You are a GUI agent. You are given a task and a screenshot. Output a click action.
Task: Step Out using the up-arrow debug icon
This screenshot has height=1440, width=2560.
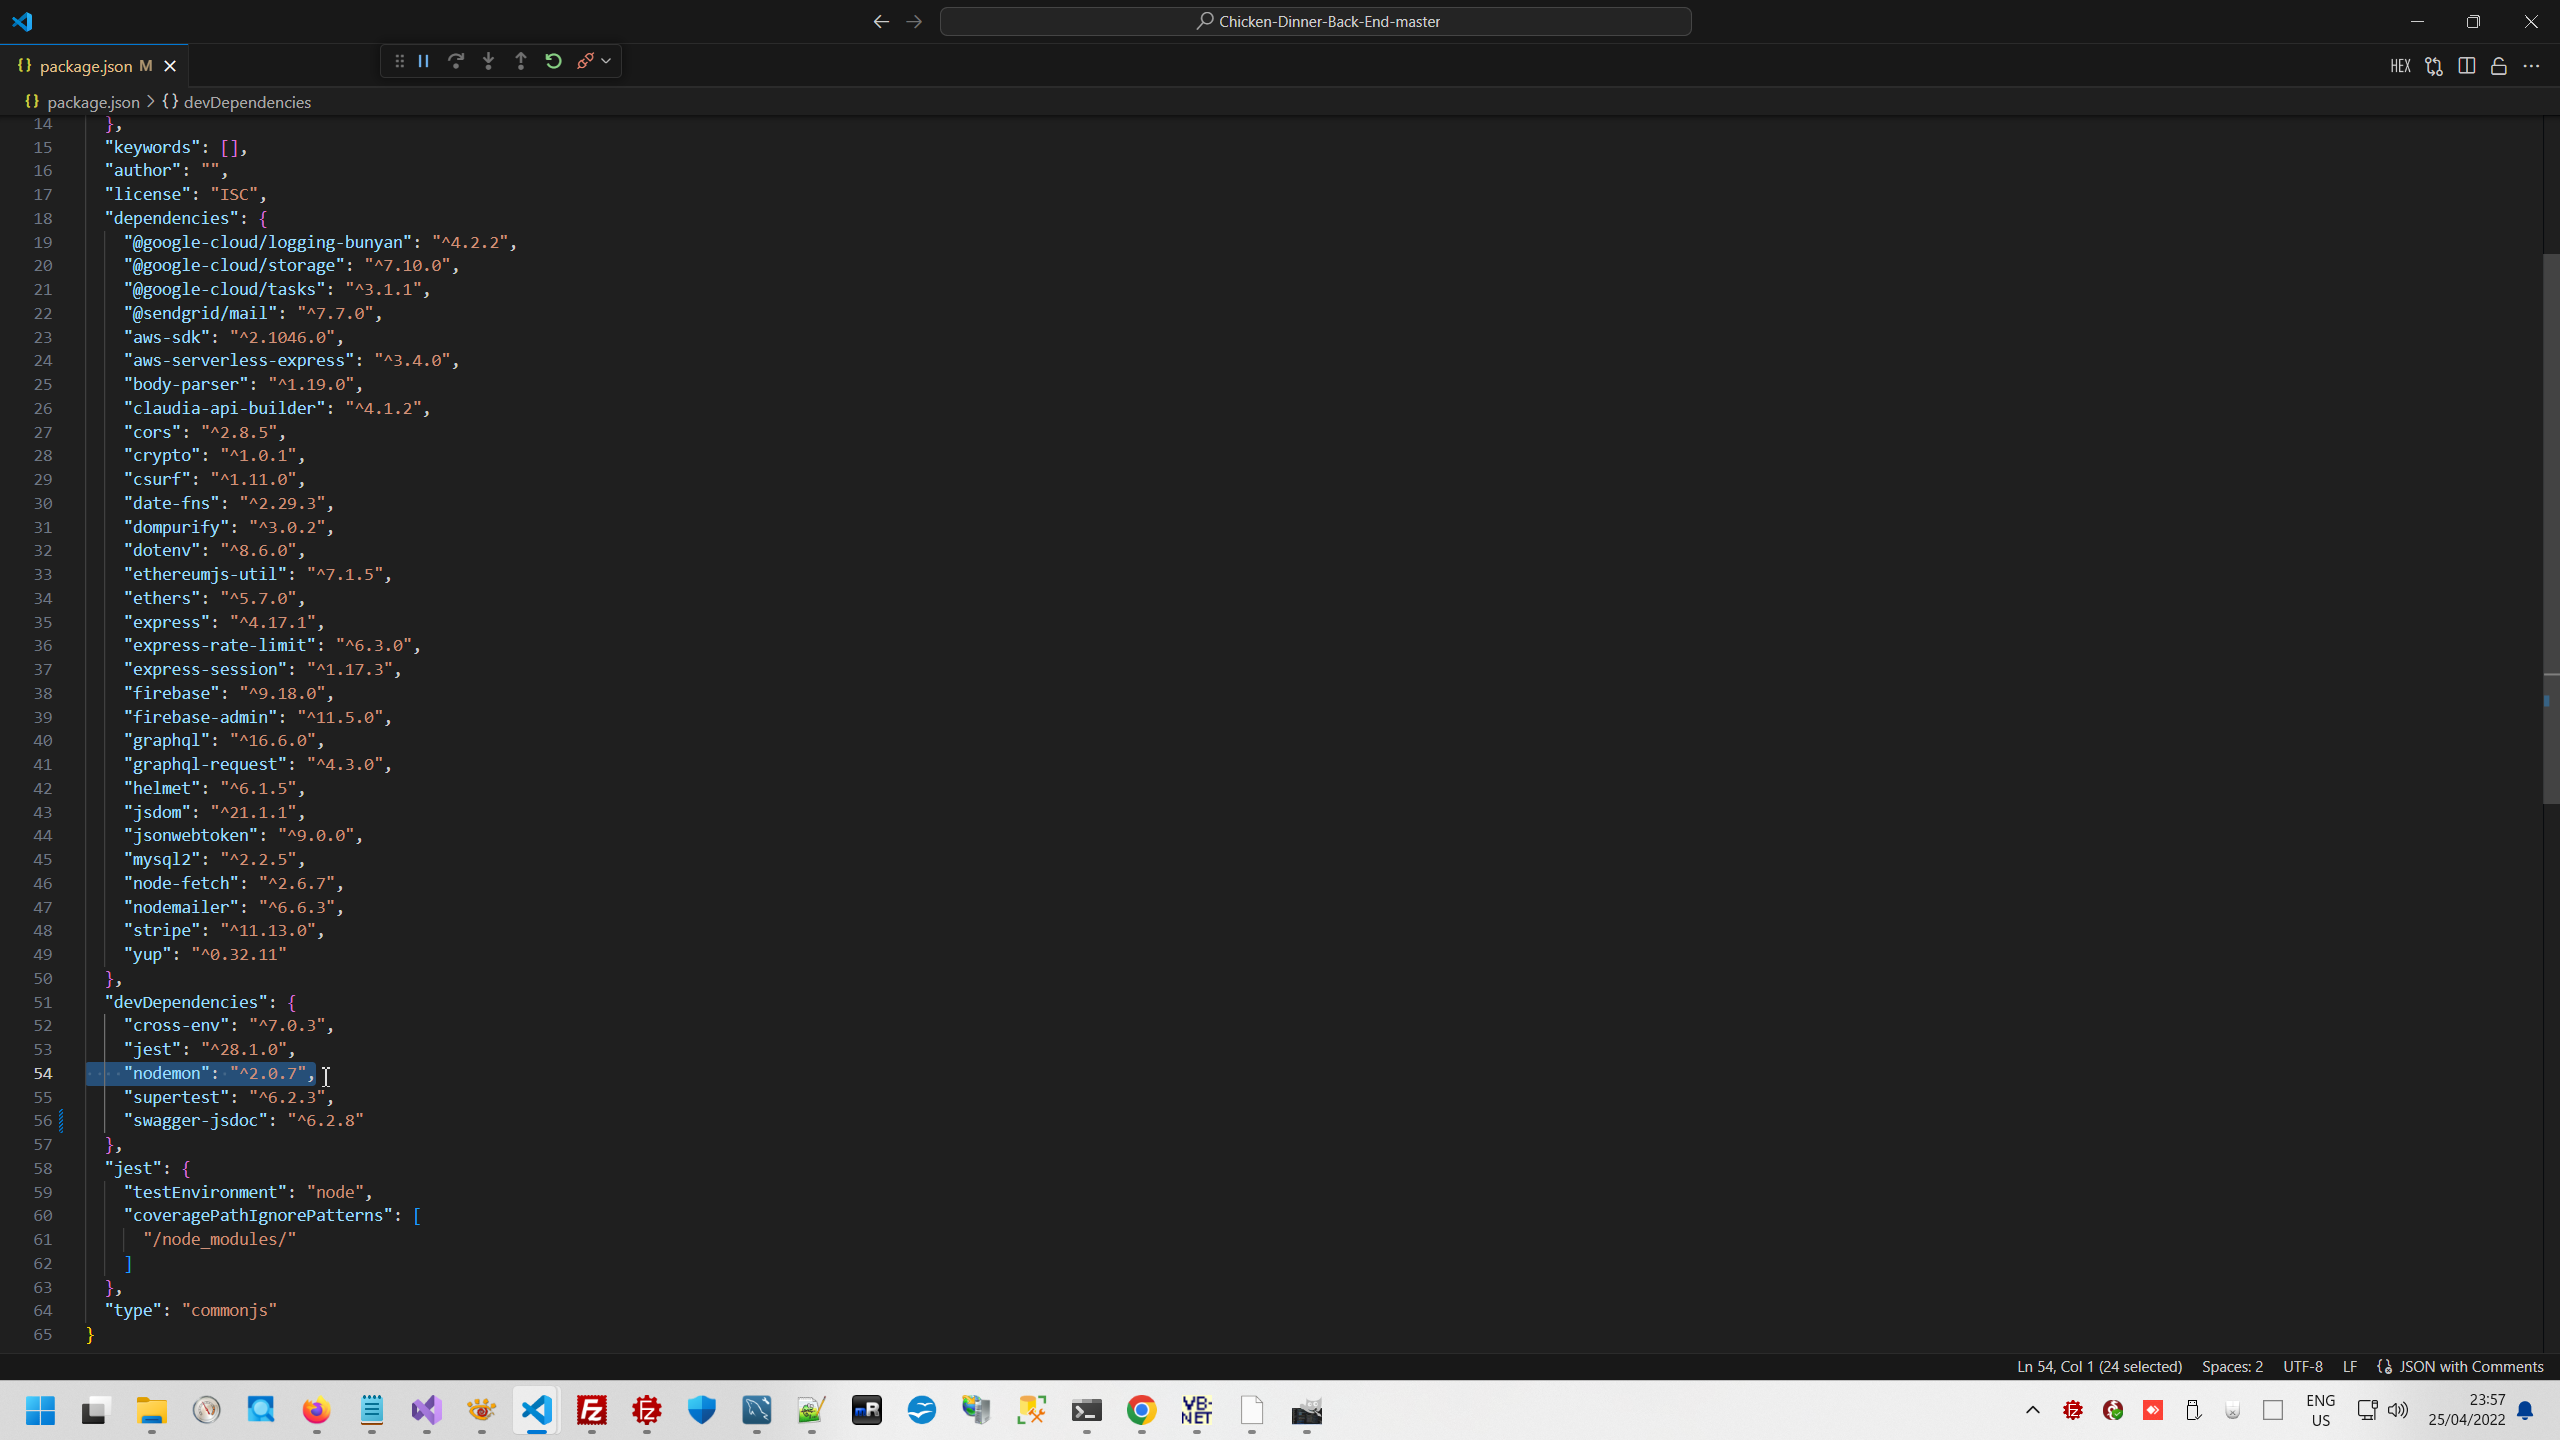[x=520, y=61]
